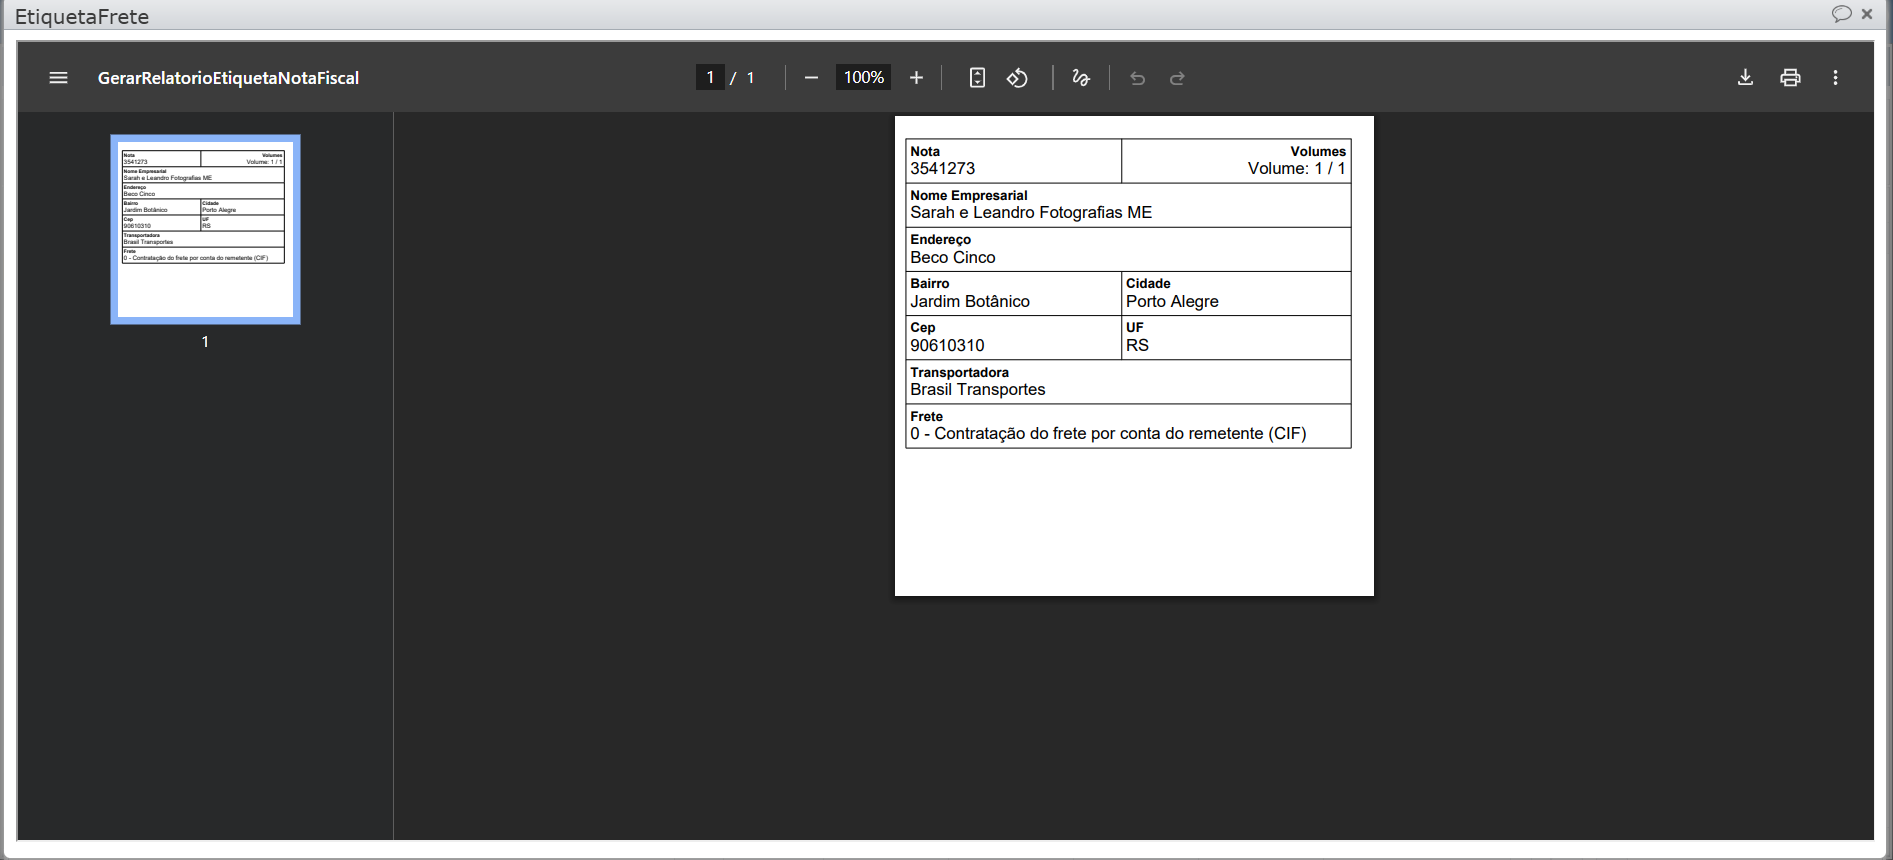
Task: Print the freight label document
Action: pyautogui.click(x=1790, y=78)
